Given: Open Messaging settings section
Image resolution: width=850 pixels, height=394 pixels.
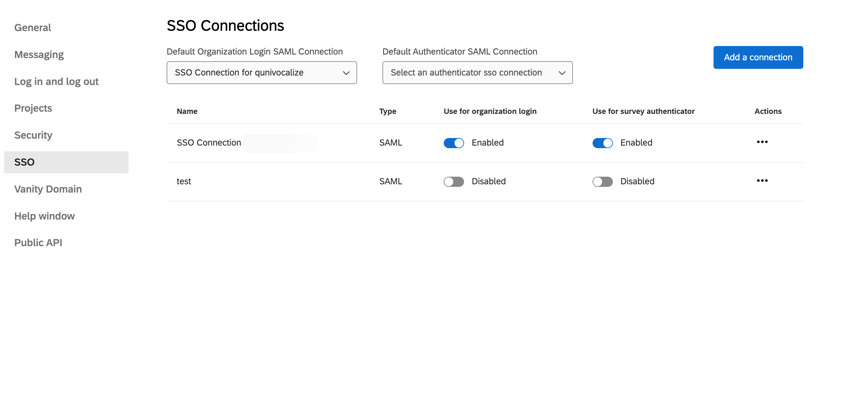Looking at the screenshot, I should (x=39, y=55).
